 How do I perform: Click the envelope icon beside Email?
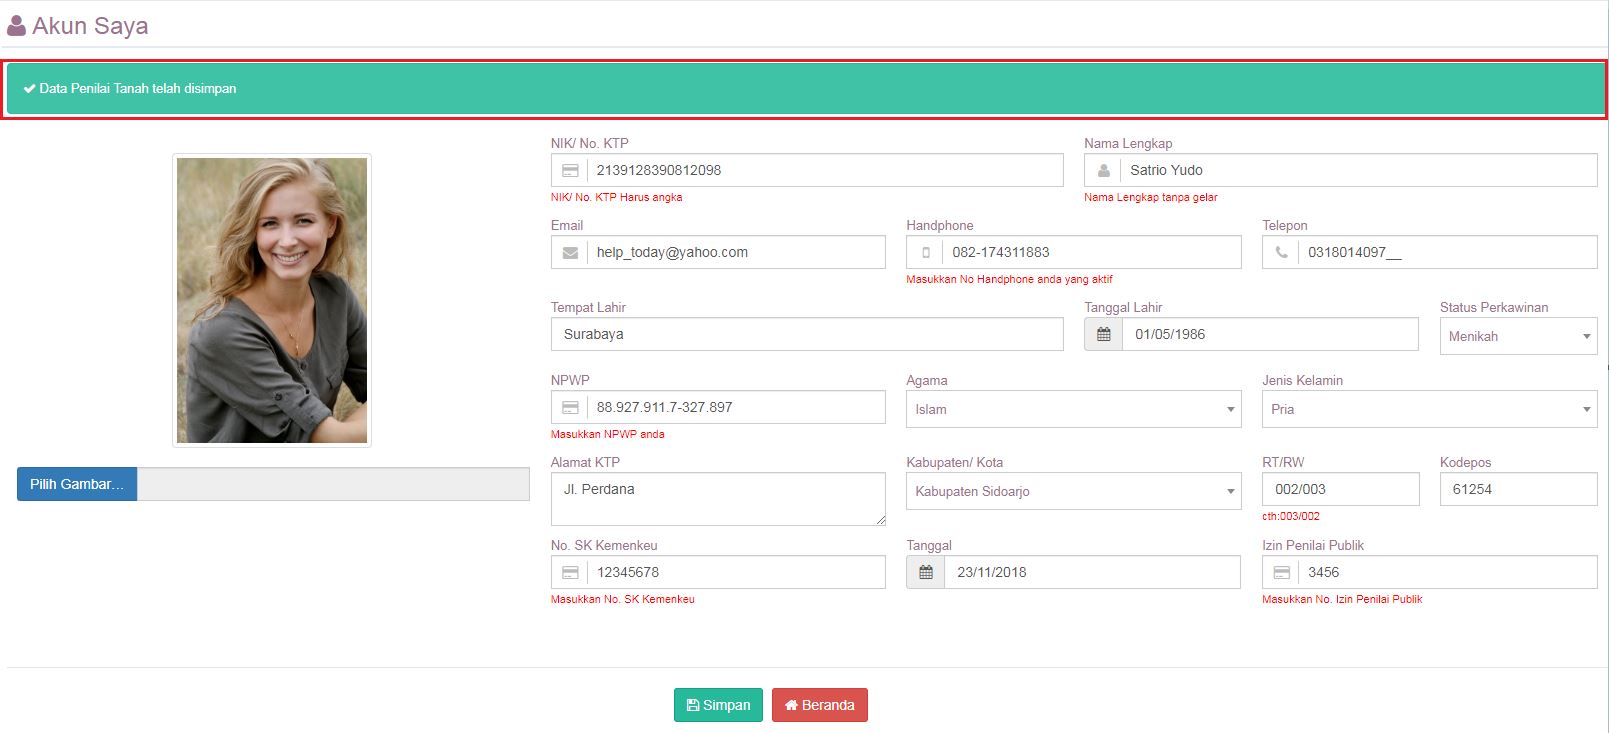click(x=570, y=253)
